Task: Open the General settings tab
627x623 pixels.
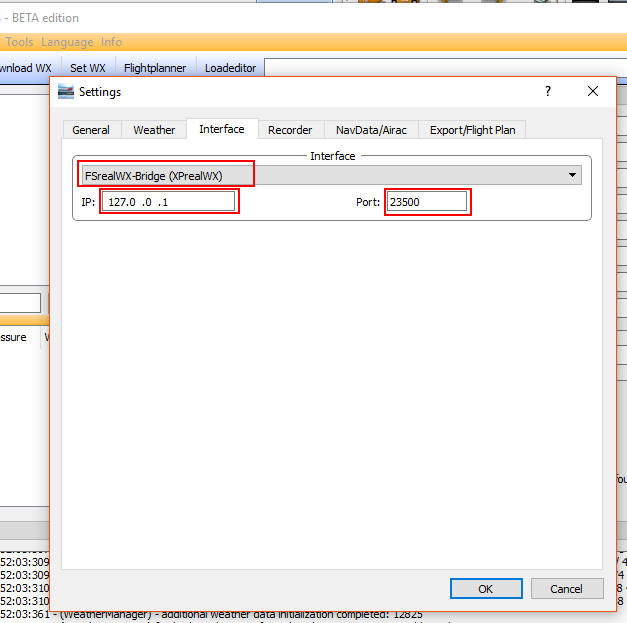Action: point(92,130)
